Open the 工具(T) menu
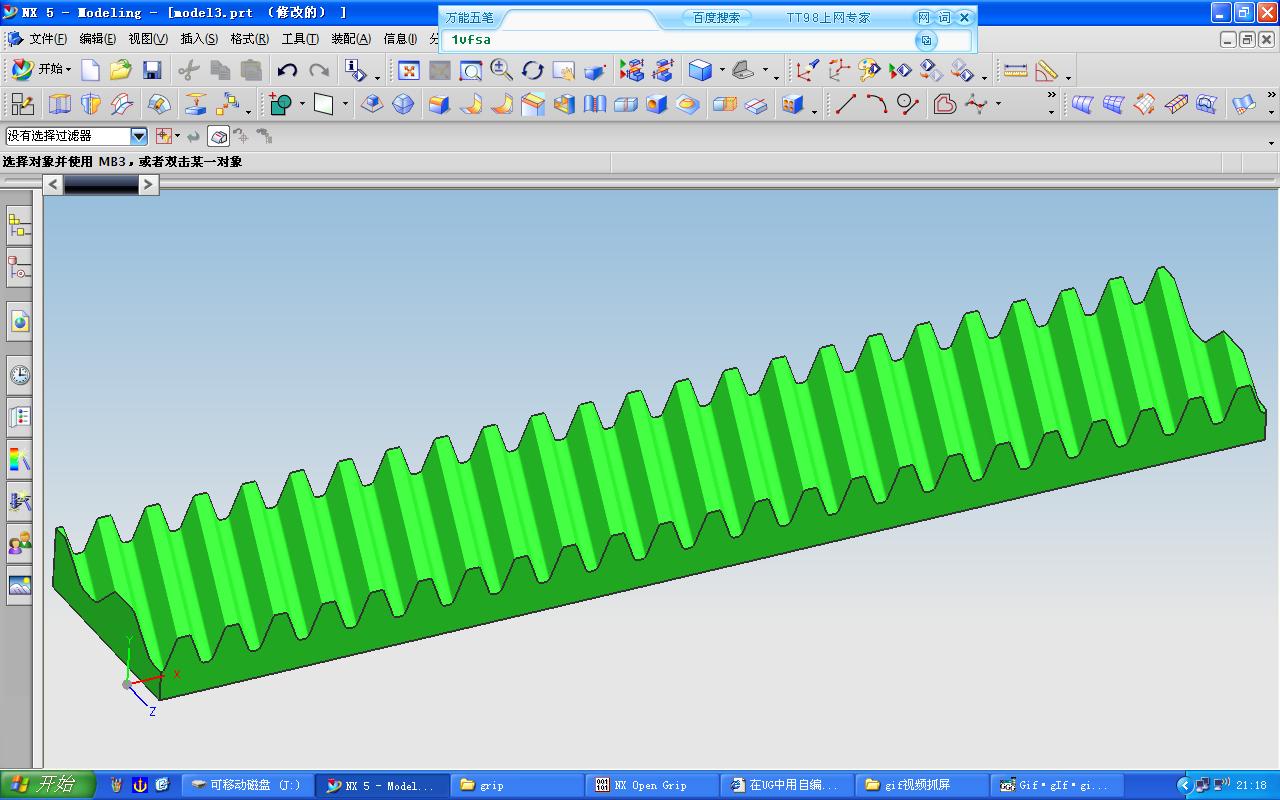This screenshot has height=800, width=1280. (x=300, y=39)
